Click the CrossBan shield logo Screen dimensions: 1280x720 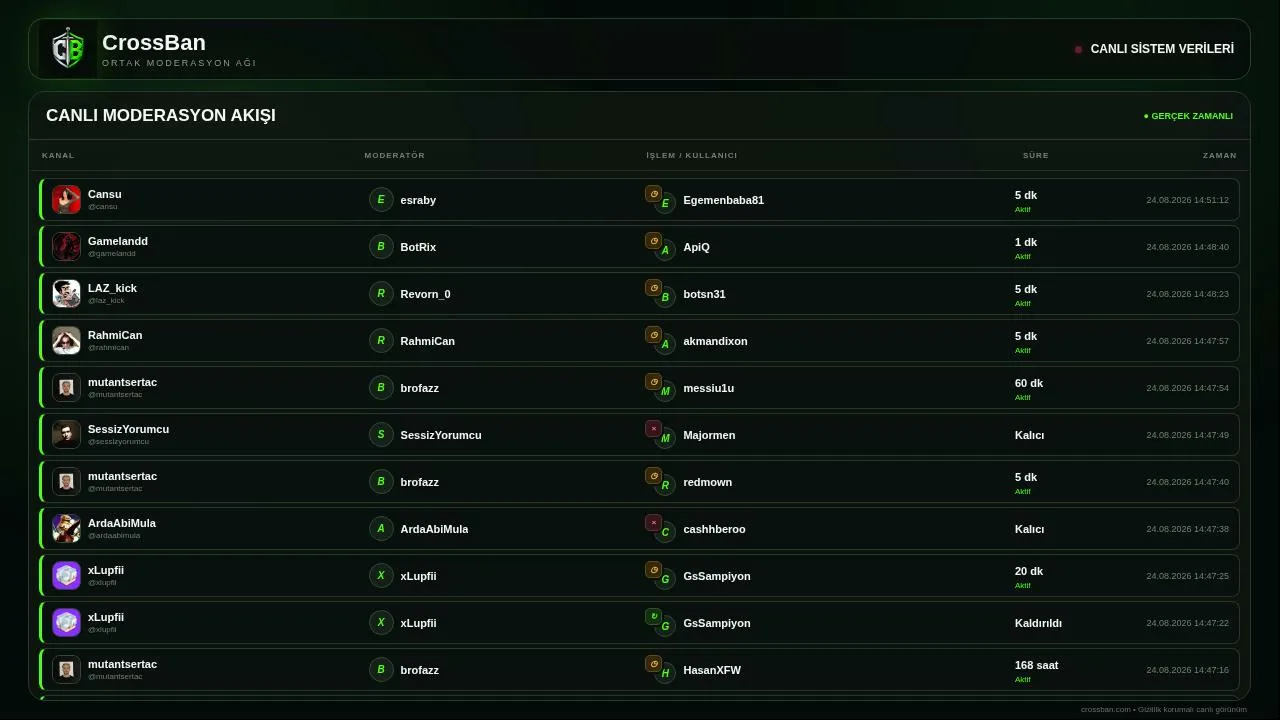coord(68,49)
